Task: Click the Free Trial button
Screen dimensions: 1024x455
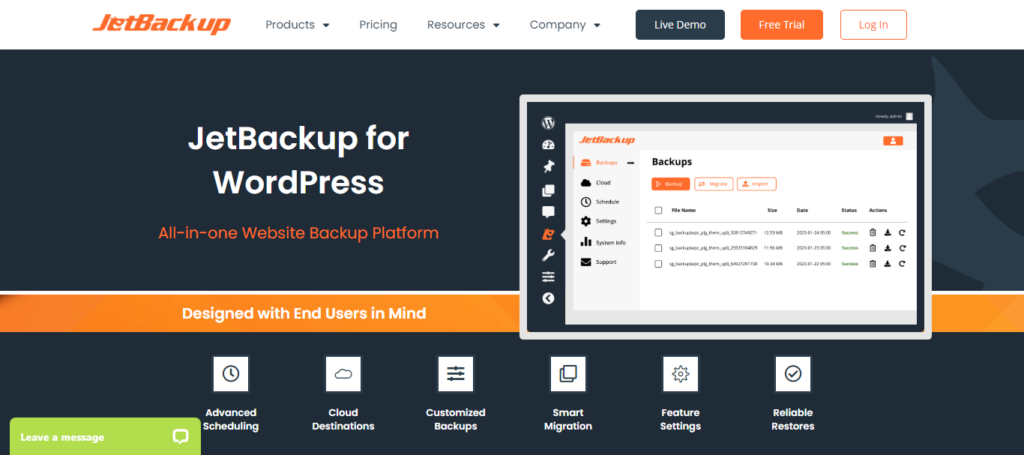Action: pyautogui.click(x=781, y=25)
